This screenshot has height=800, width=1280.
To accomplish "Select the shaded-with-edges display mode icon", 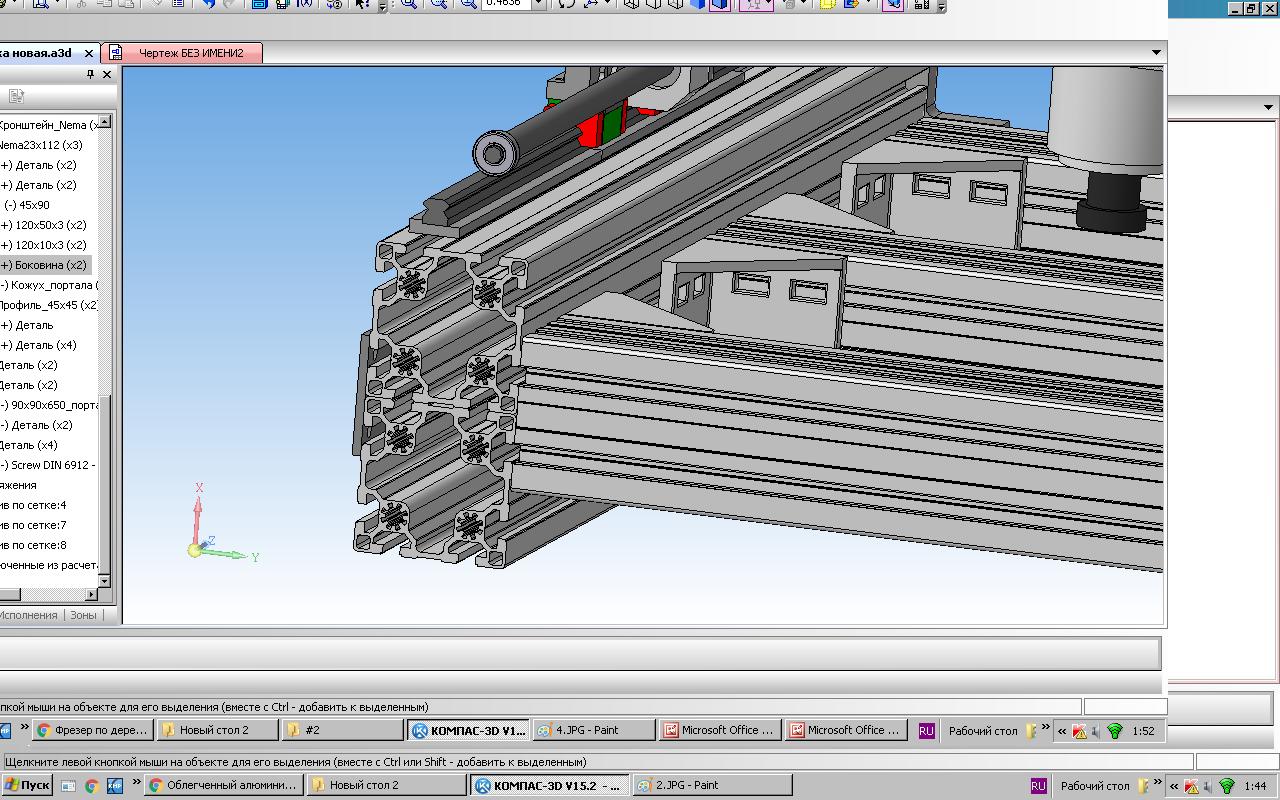I will pos(719,4).
